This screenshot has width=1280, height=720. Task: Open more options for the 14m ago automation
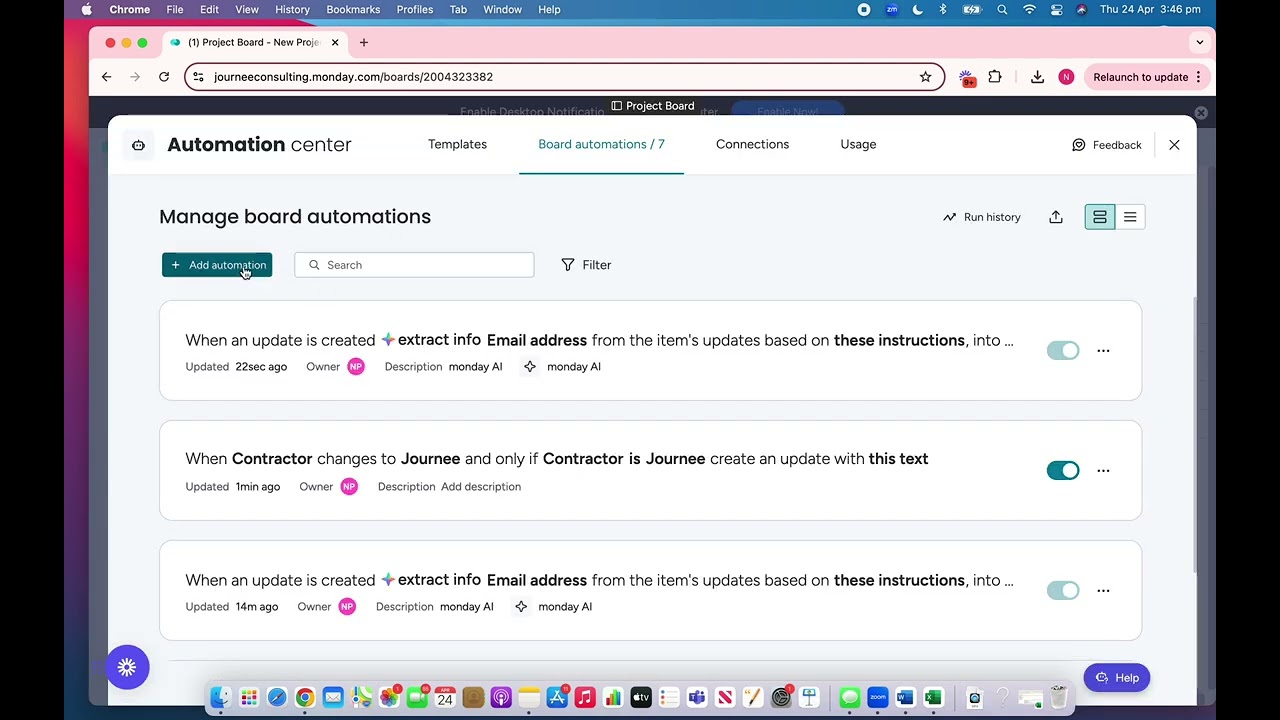[1103, 590]
